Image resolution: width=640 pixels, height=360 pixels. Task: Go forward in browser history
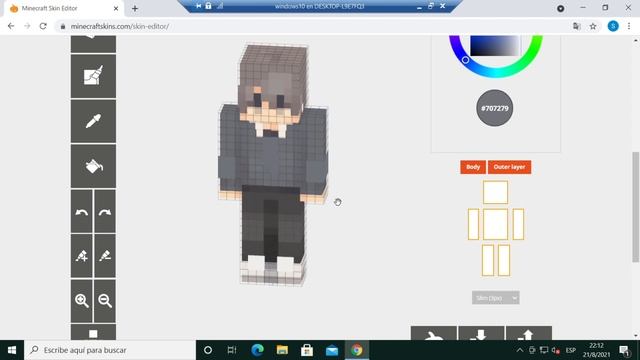click(x=27, y=26)
